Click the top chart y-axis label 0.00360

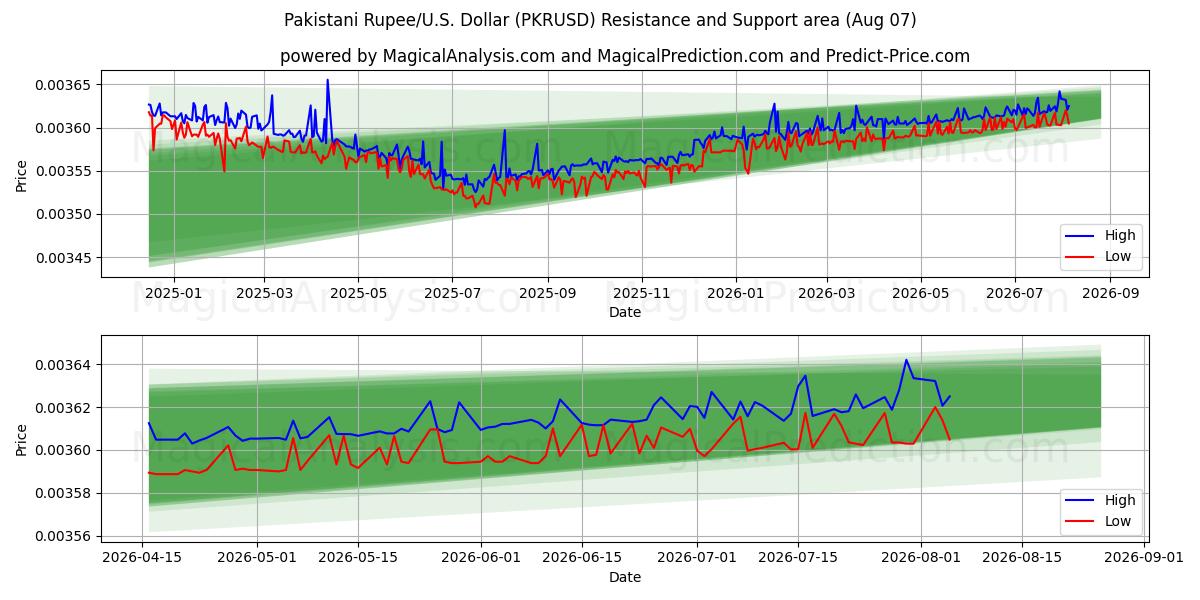(x=63, y=128)
